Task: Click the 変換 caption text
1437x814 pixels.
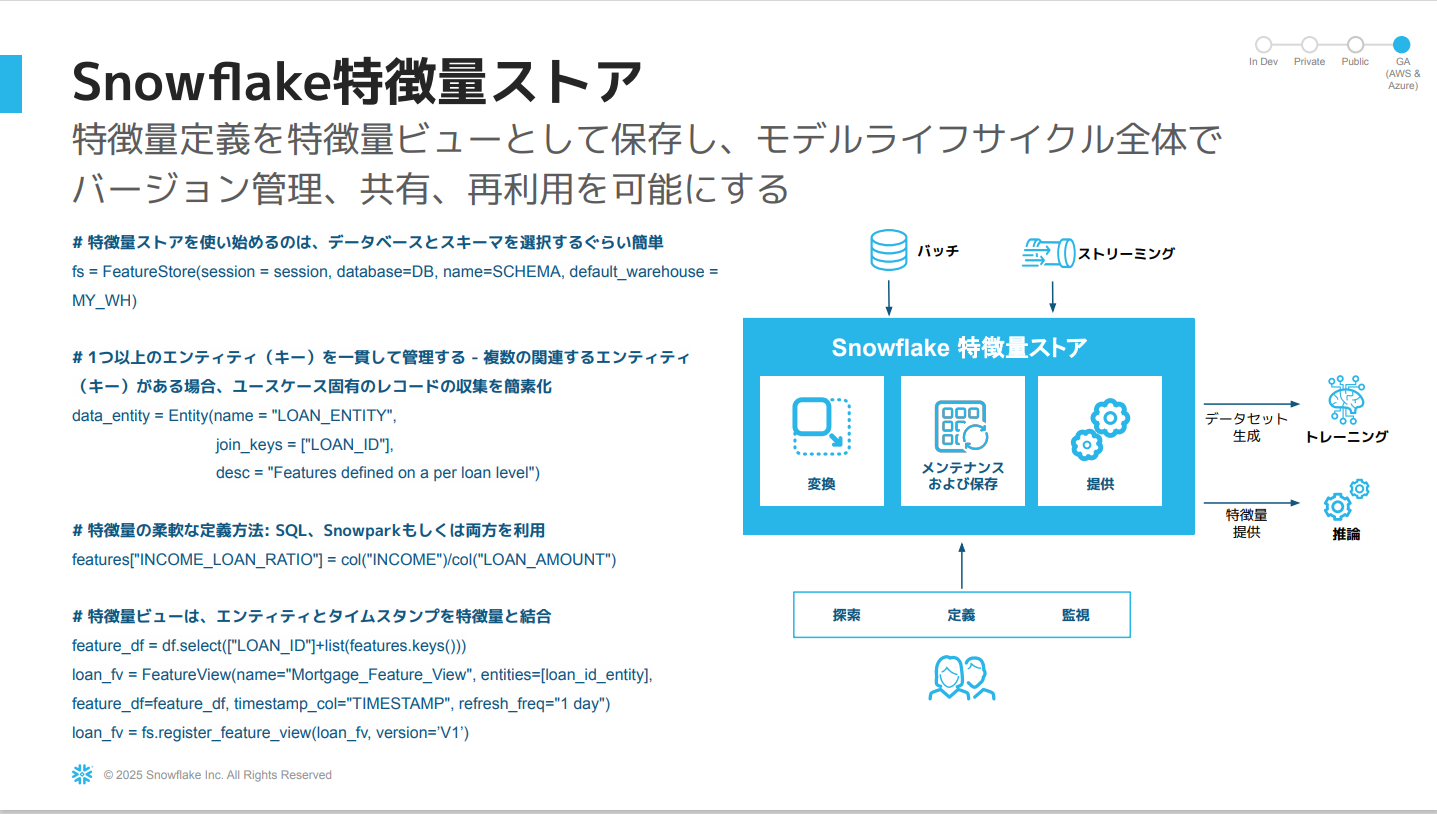Action: tap(821, 484)
